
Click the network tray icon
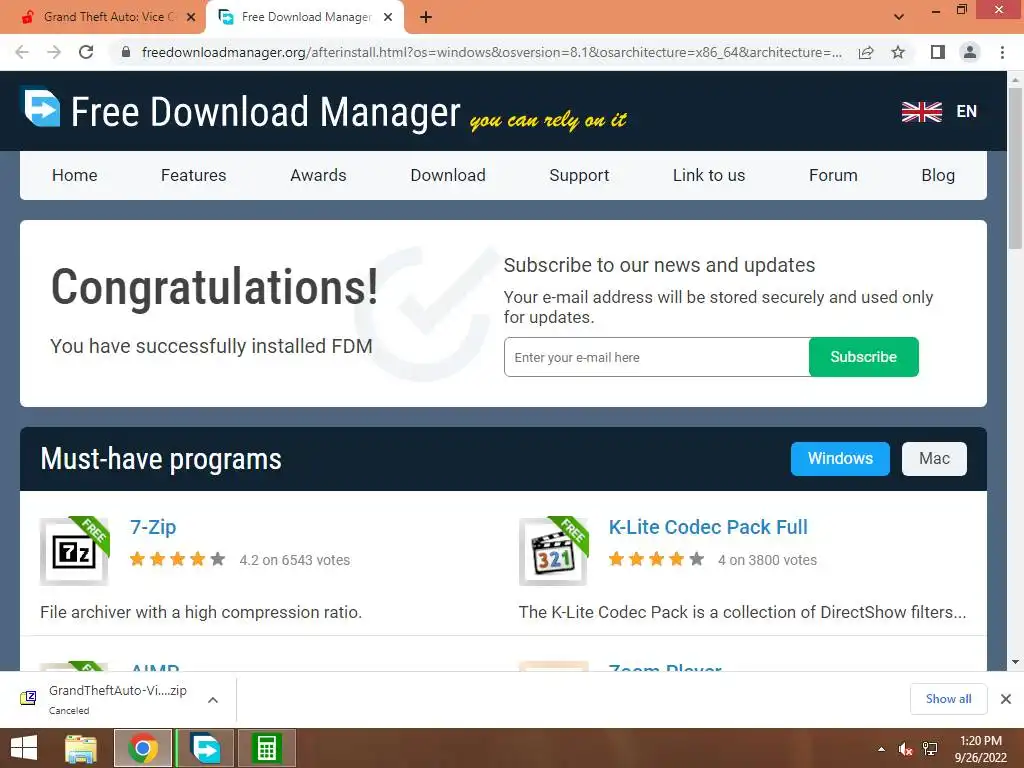930,749
